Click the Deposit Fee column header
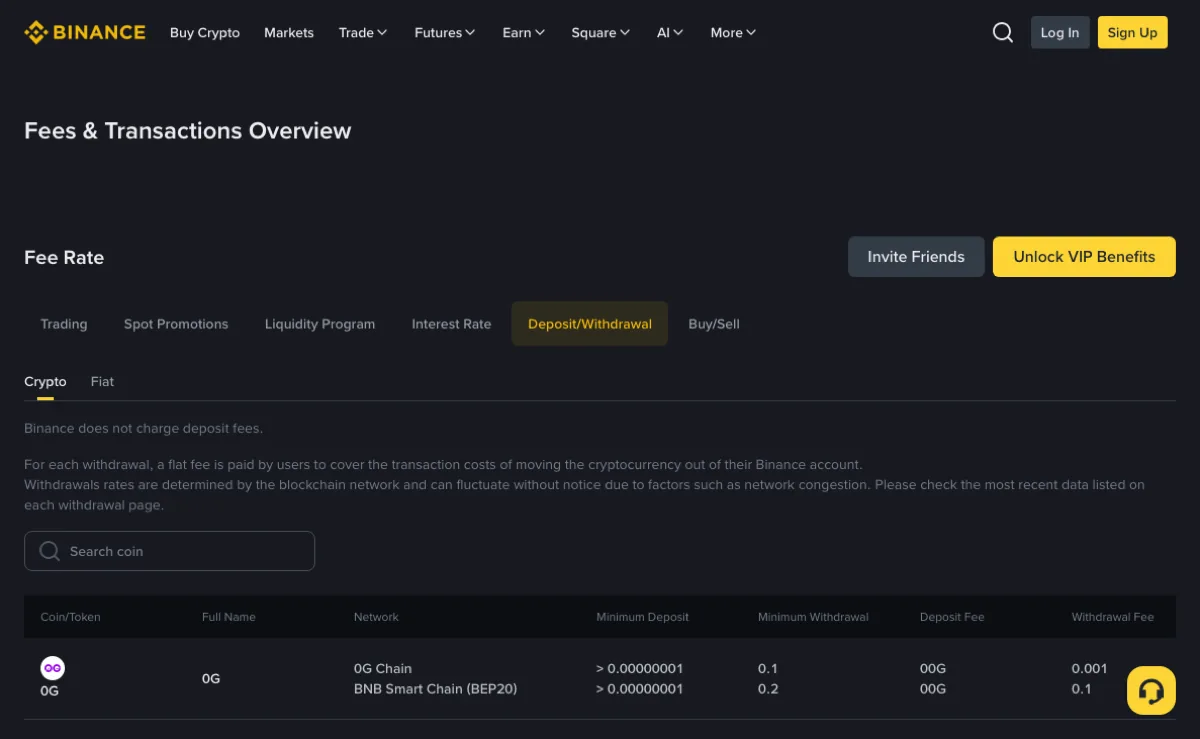The image size is (1200, 739). click(x=952, y=617)
